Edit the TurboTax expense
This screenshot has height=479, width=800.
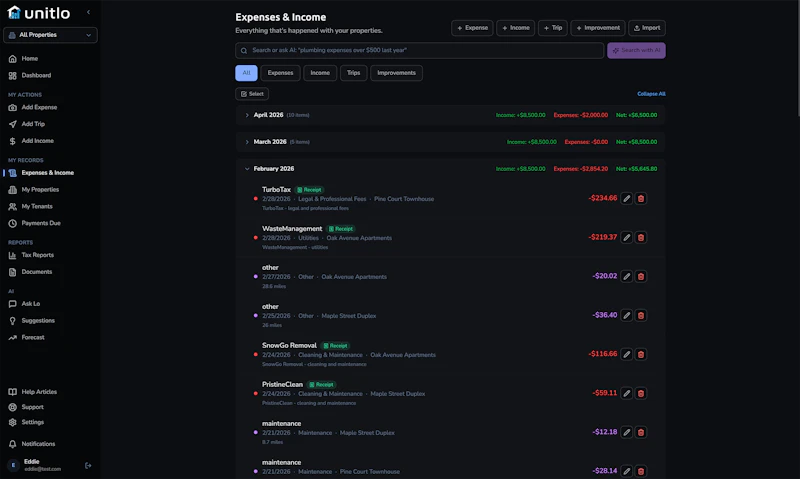[627, 198]
